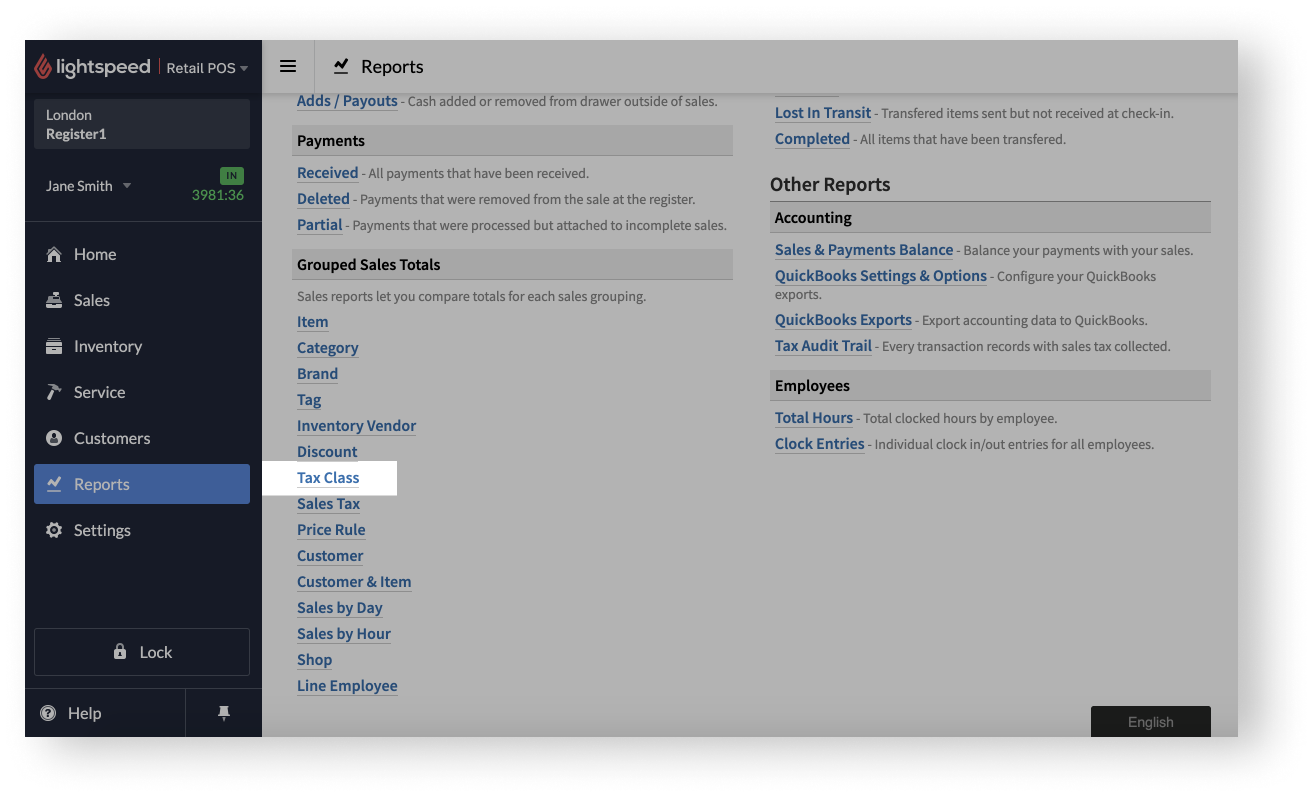This screenshot has width=1313, height=797.
Task: Open Sales & Payments Balance report
Action: tap(864, 250)
